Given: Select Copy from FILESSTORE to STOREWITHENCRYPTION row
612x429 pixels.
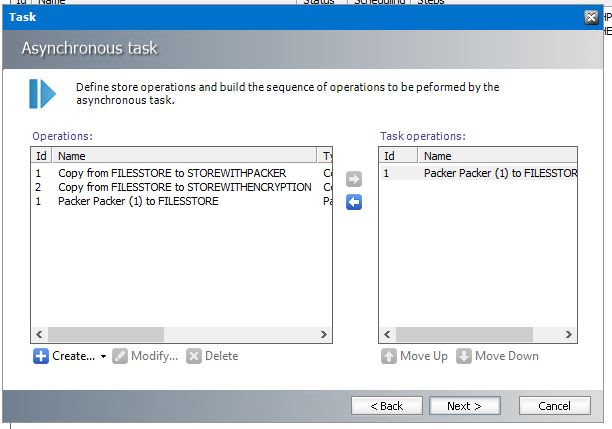Looking at the screenshot, I should point(181,187).
